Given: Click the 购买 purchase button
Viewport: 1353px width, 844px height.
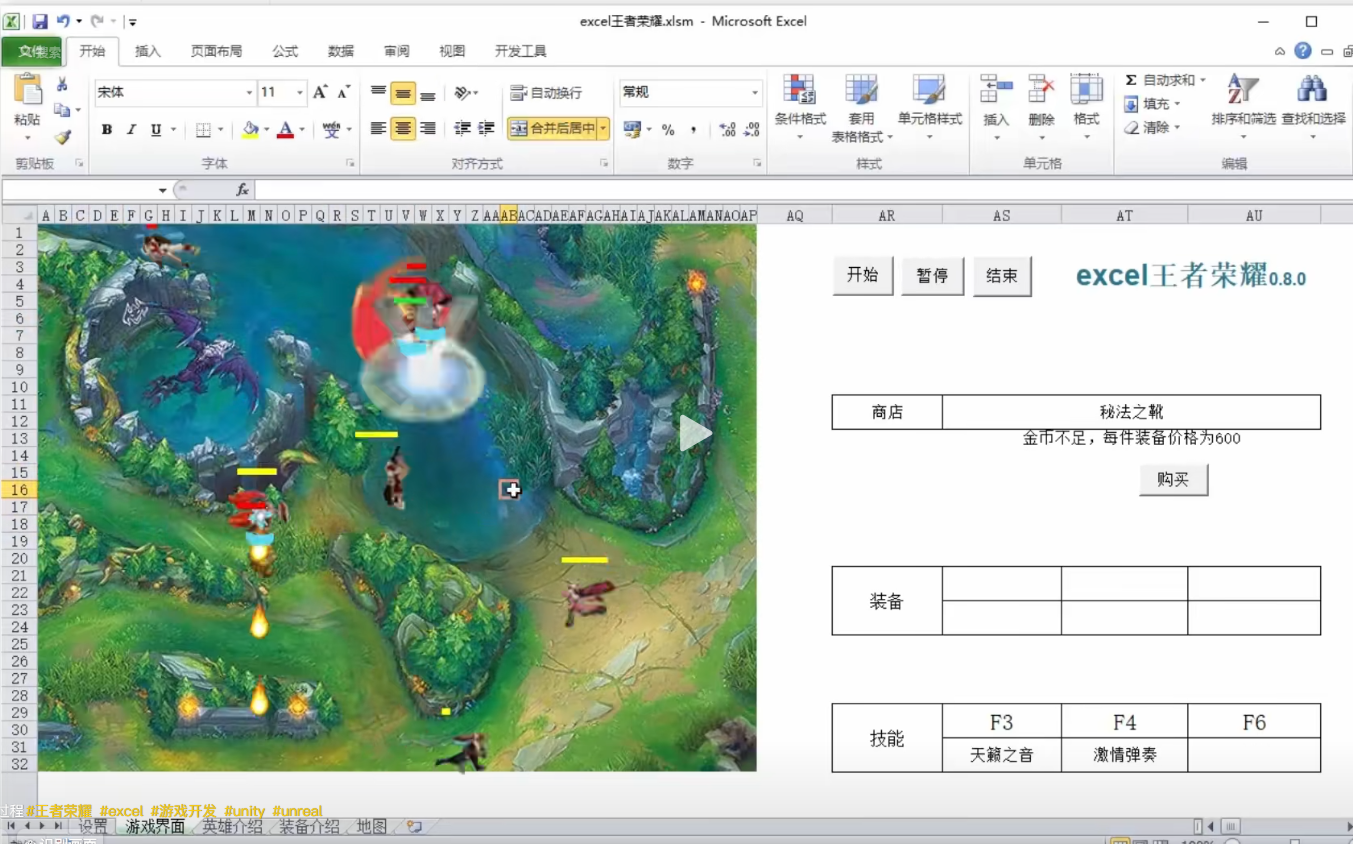Looking at the screenshot, I should (1173, 480).
